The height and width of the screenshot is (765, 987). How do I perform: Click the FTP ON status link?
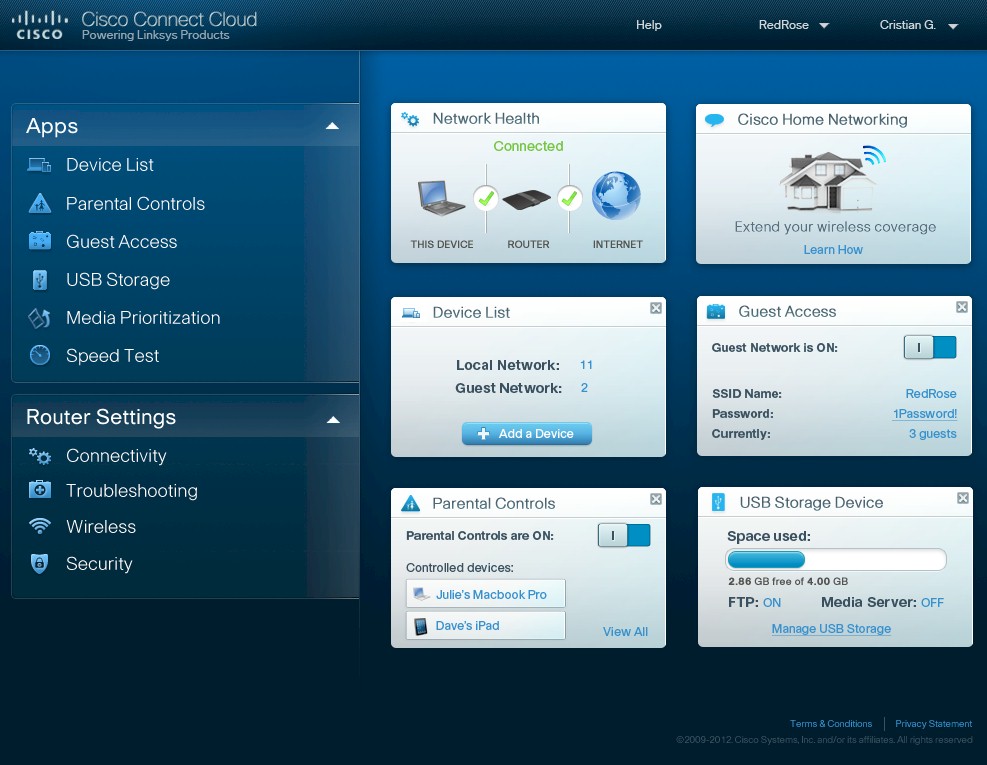tap(772, 603)
